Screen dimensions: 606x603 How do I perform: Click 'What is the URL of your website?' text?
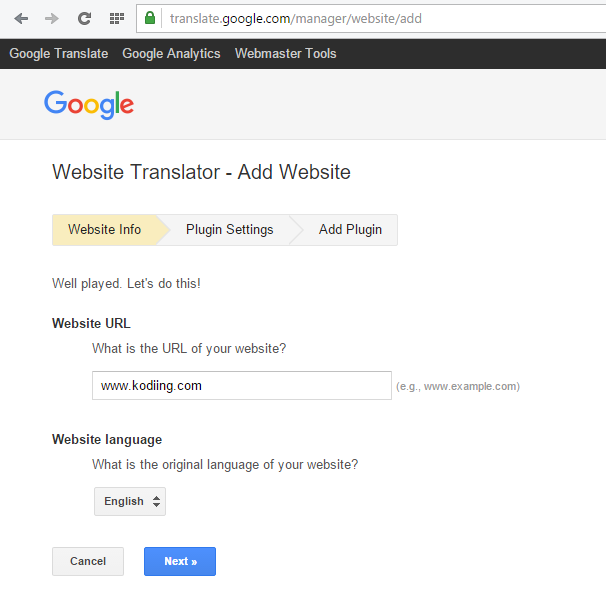189,349
